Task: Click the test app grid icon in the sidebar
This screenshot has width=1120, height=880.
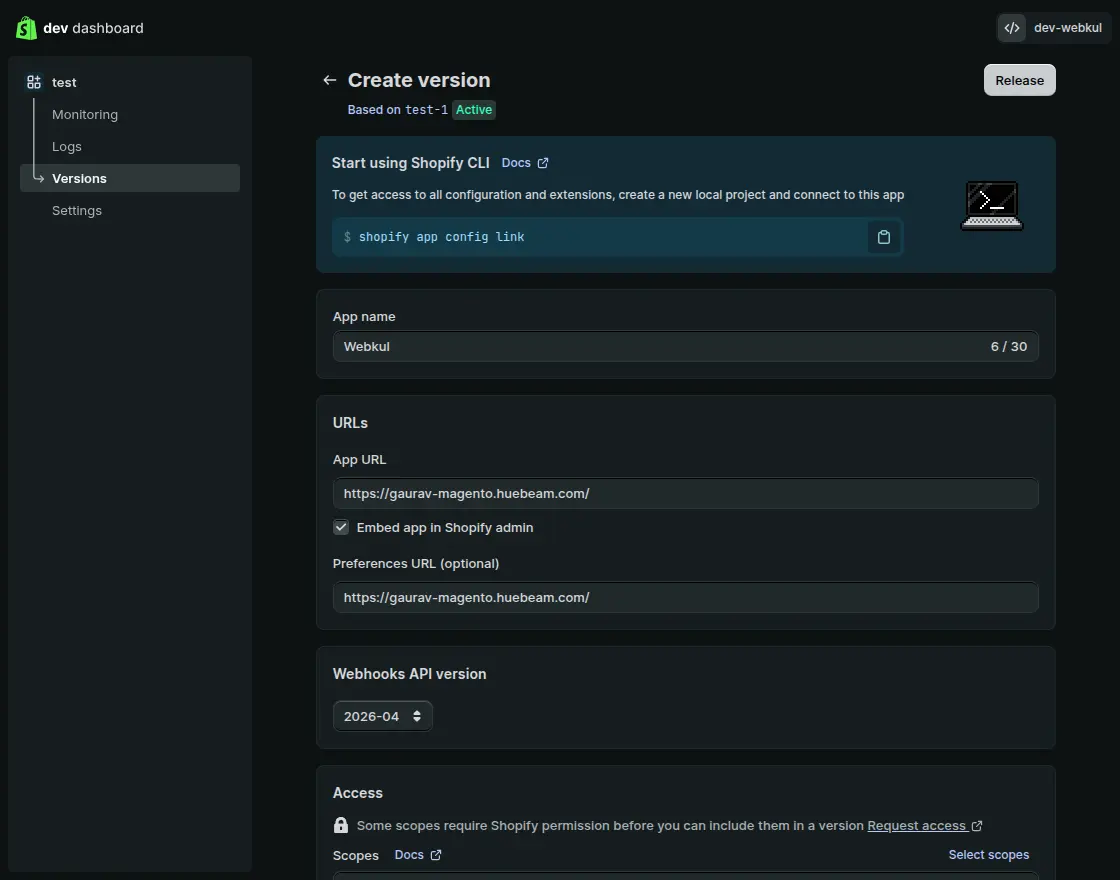Action: tap(34, 82)
